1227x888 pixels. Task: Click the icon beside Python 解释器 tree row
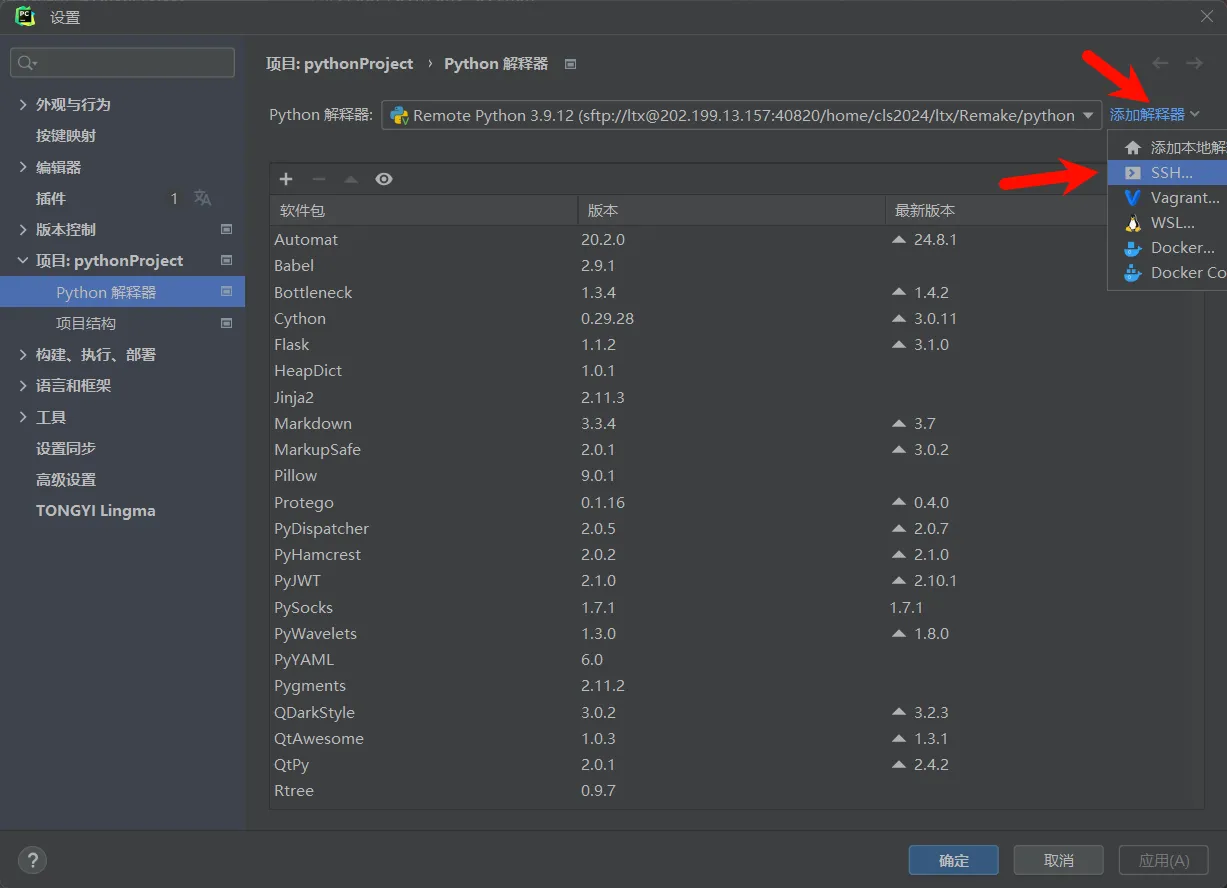[x=226, y=292]
